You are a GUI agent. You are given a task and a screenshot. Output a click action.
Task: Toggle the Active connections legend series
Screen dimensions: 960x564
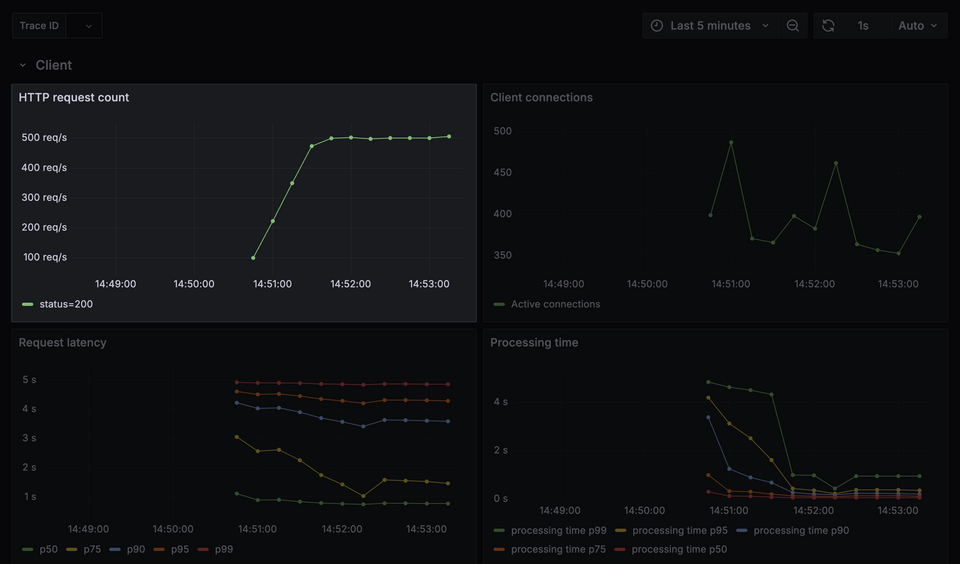point(555,304)
